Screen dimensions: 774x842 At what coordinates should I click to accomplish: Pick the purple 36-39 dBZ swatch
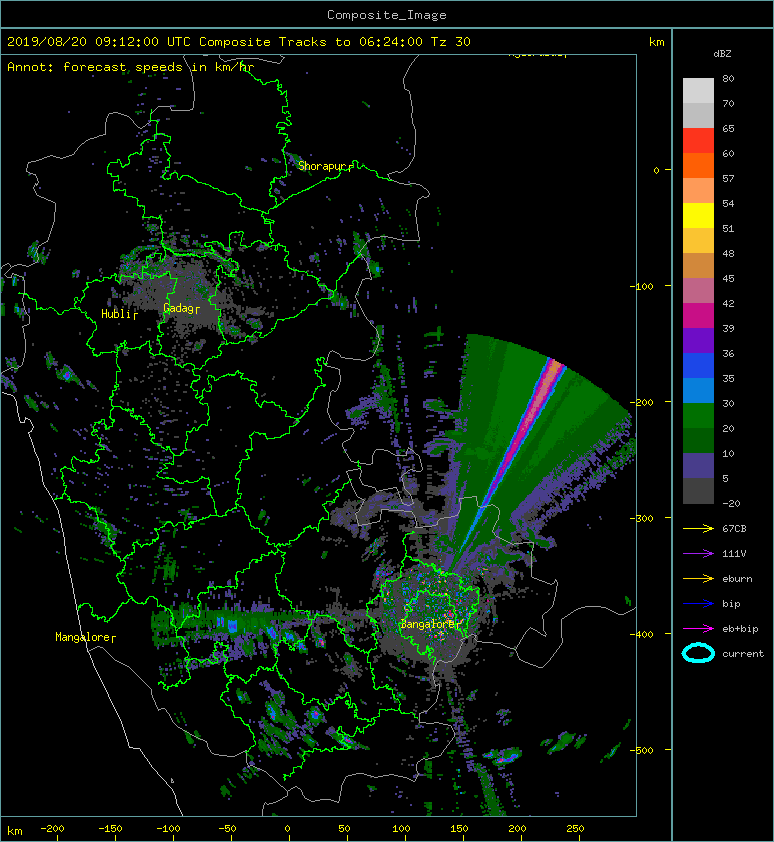point(698,340)
